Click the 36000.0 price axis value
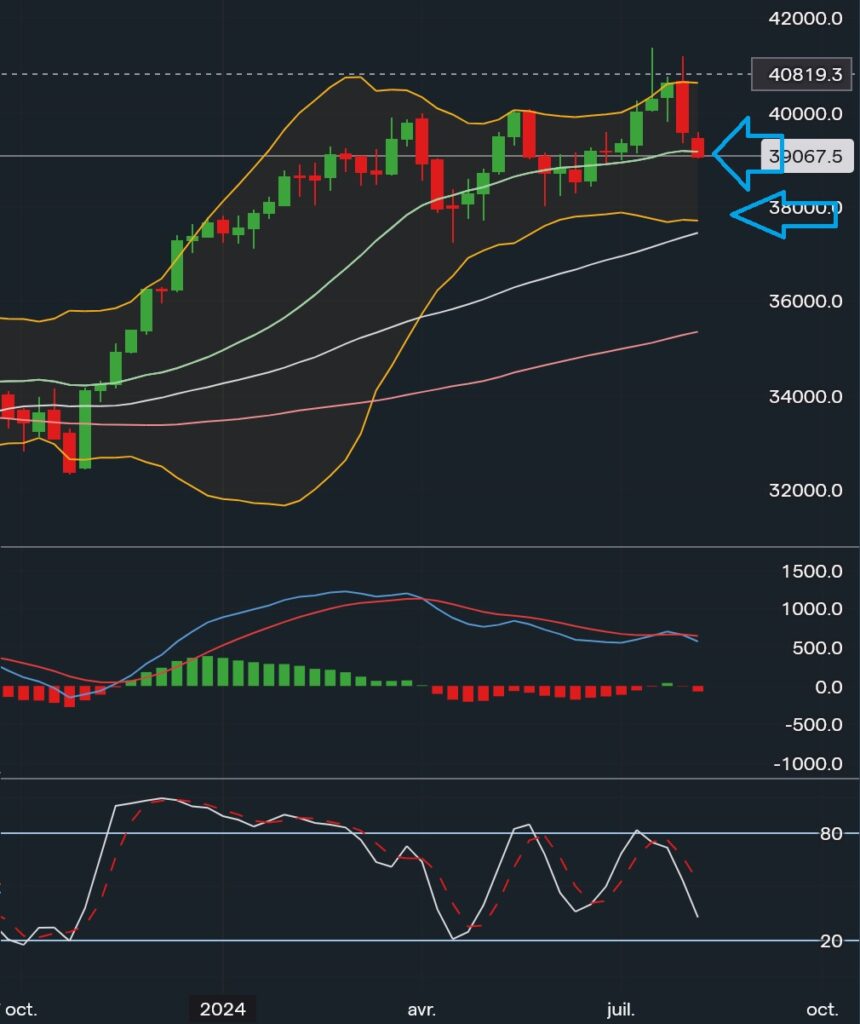860x1024 pixels. [805, 301]
